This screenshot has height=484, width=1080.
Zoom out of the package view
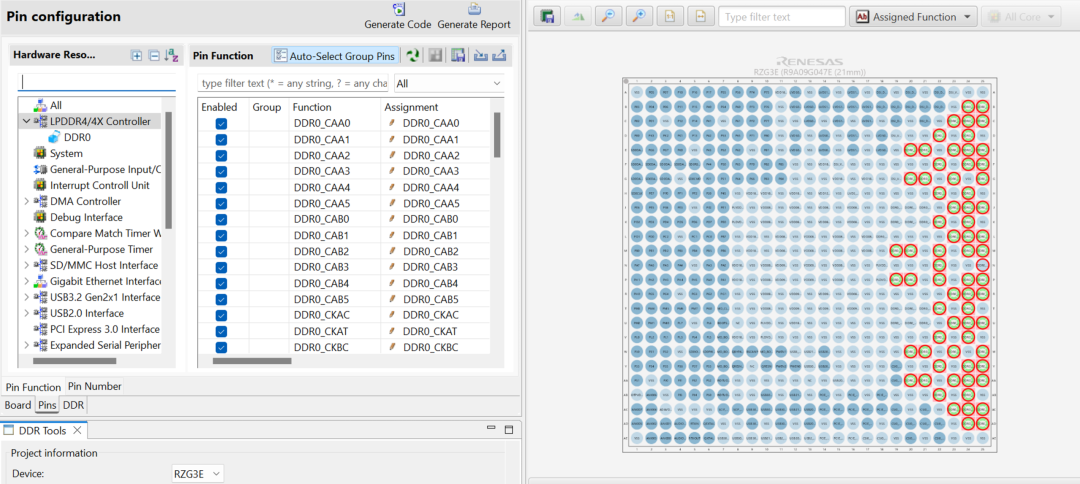pyautogui.click(x=609, y=17)
